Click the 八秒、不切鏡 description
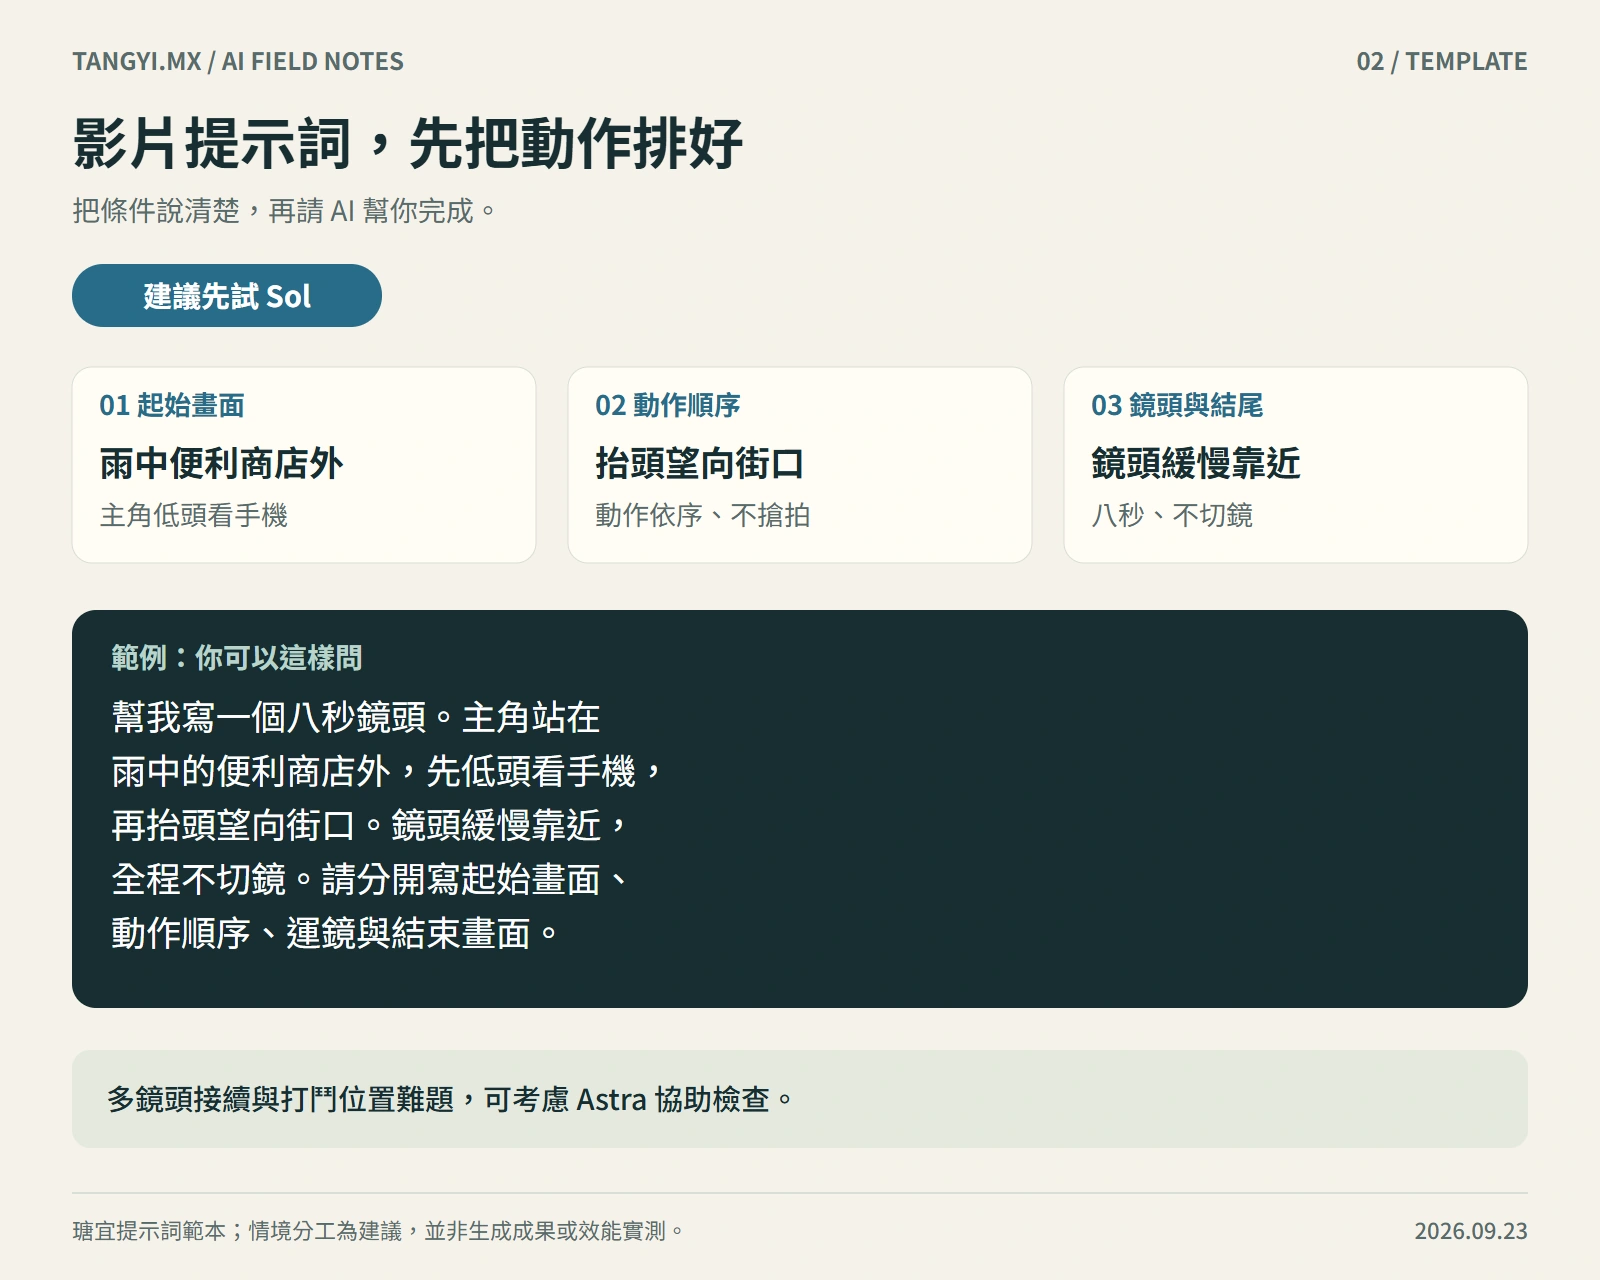The image size is (1600, 1280). pos(1172,515)
